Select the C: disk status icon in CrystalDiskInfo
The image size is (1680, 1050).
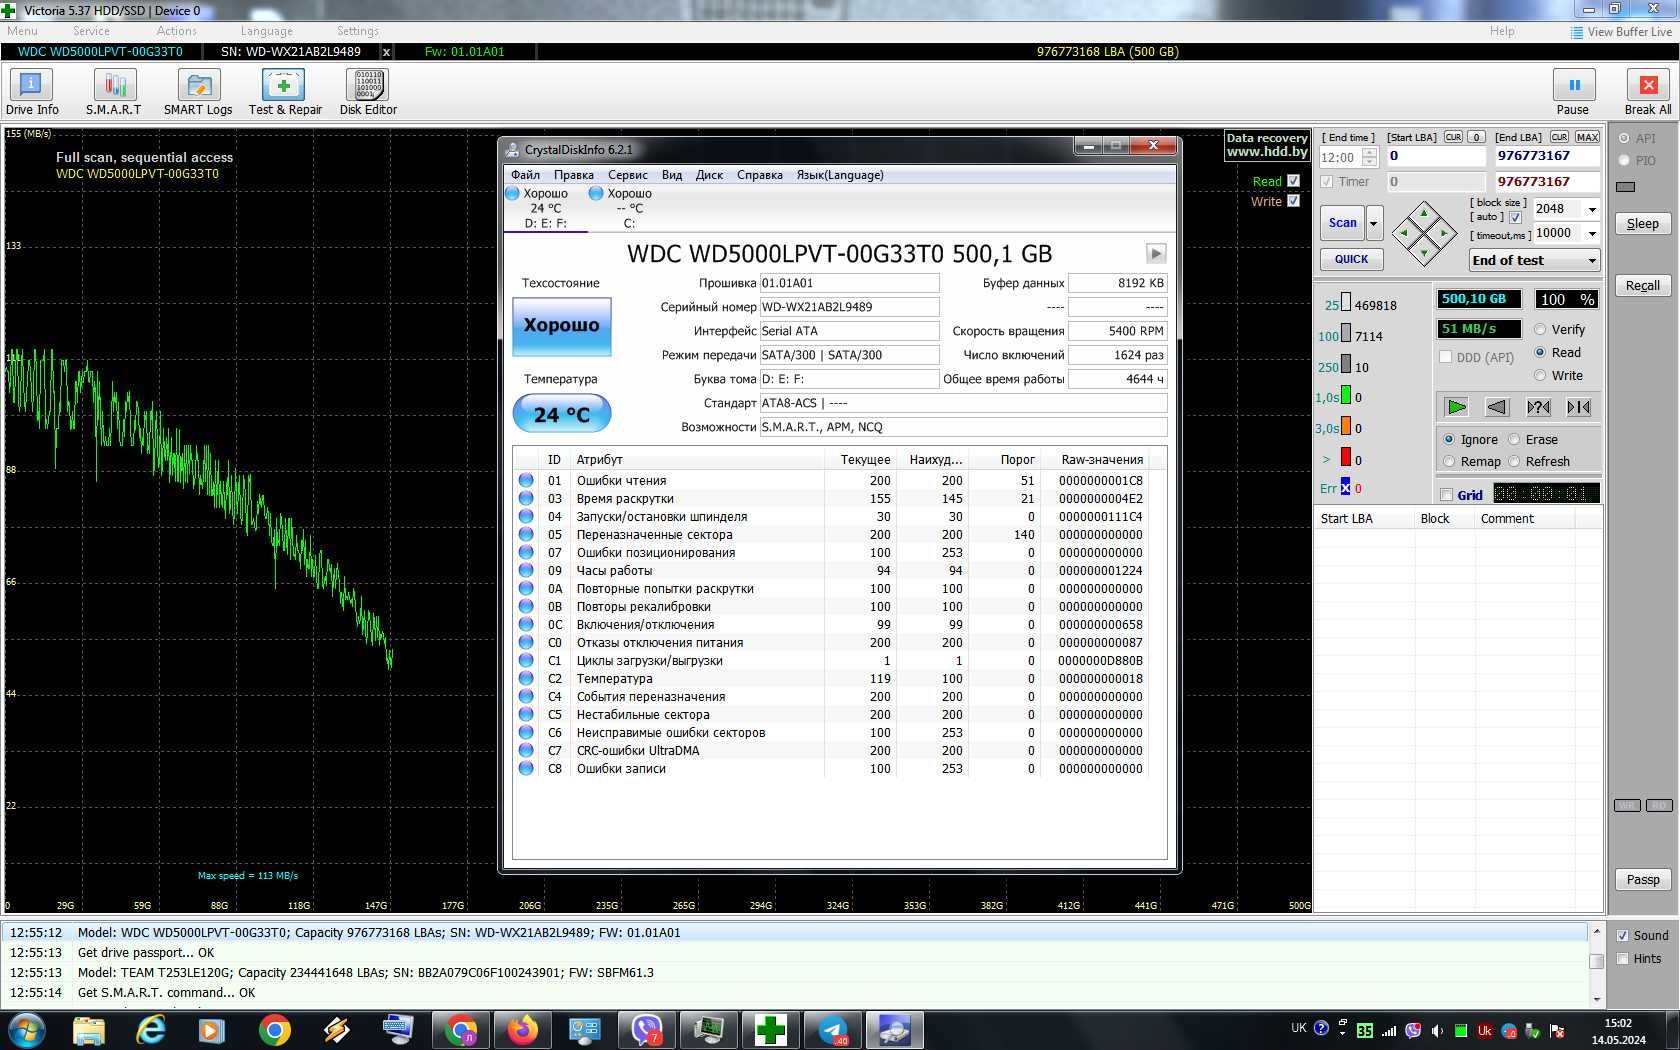596,194
